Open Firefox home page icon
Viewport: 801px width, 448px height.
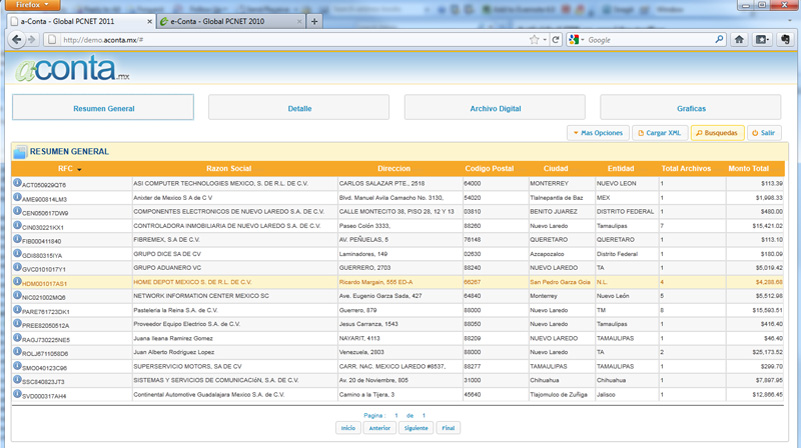(x=739, y=39)
